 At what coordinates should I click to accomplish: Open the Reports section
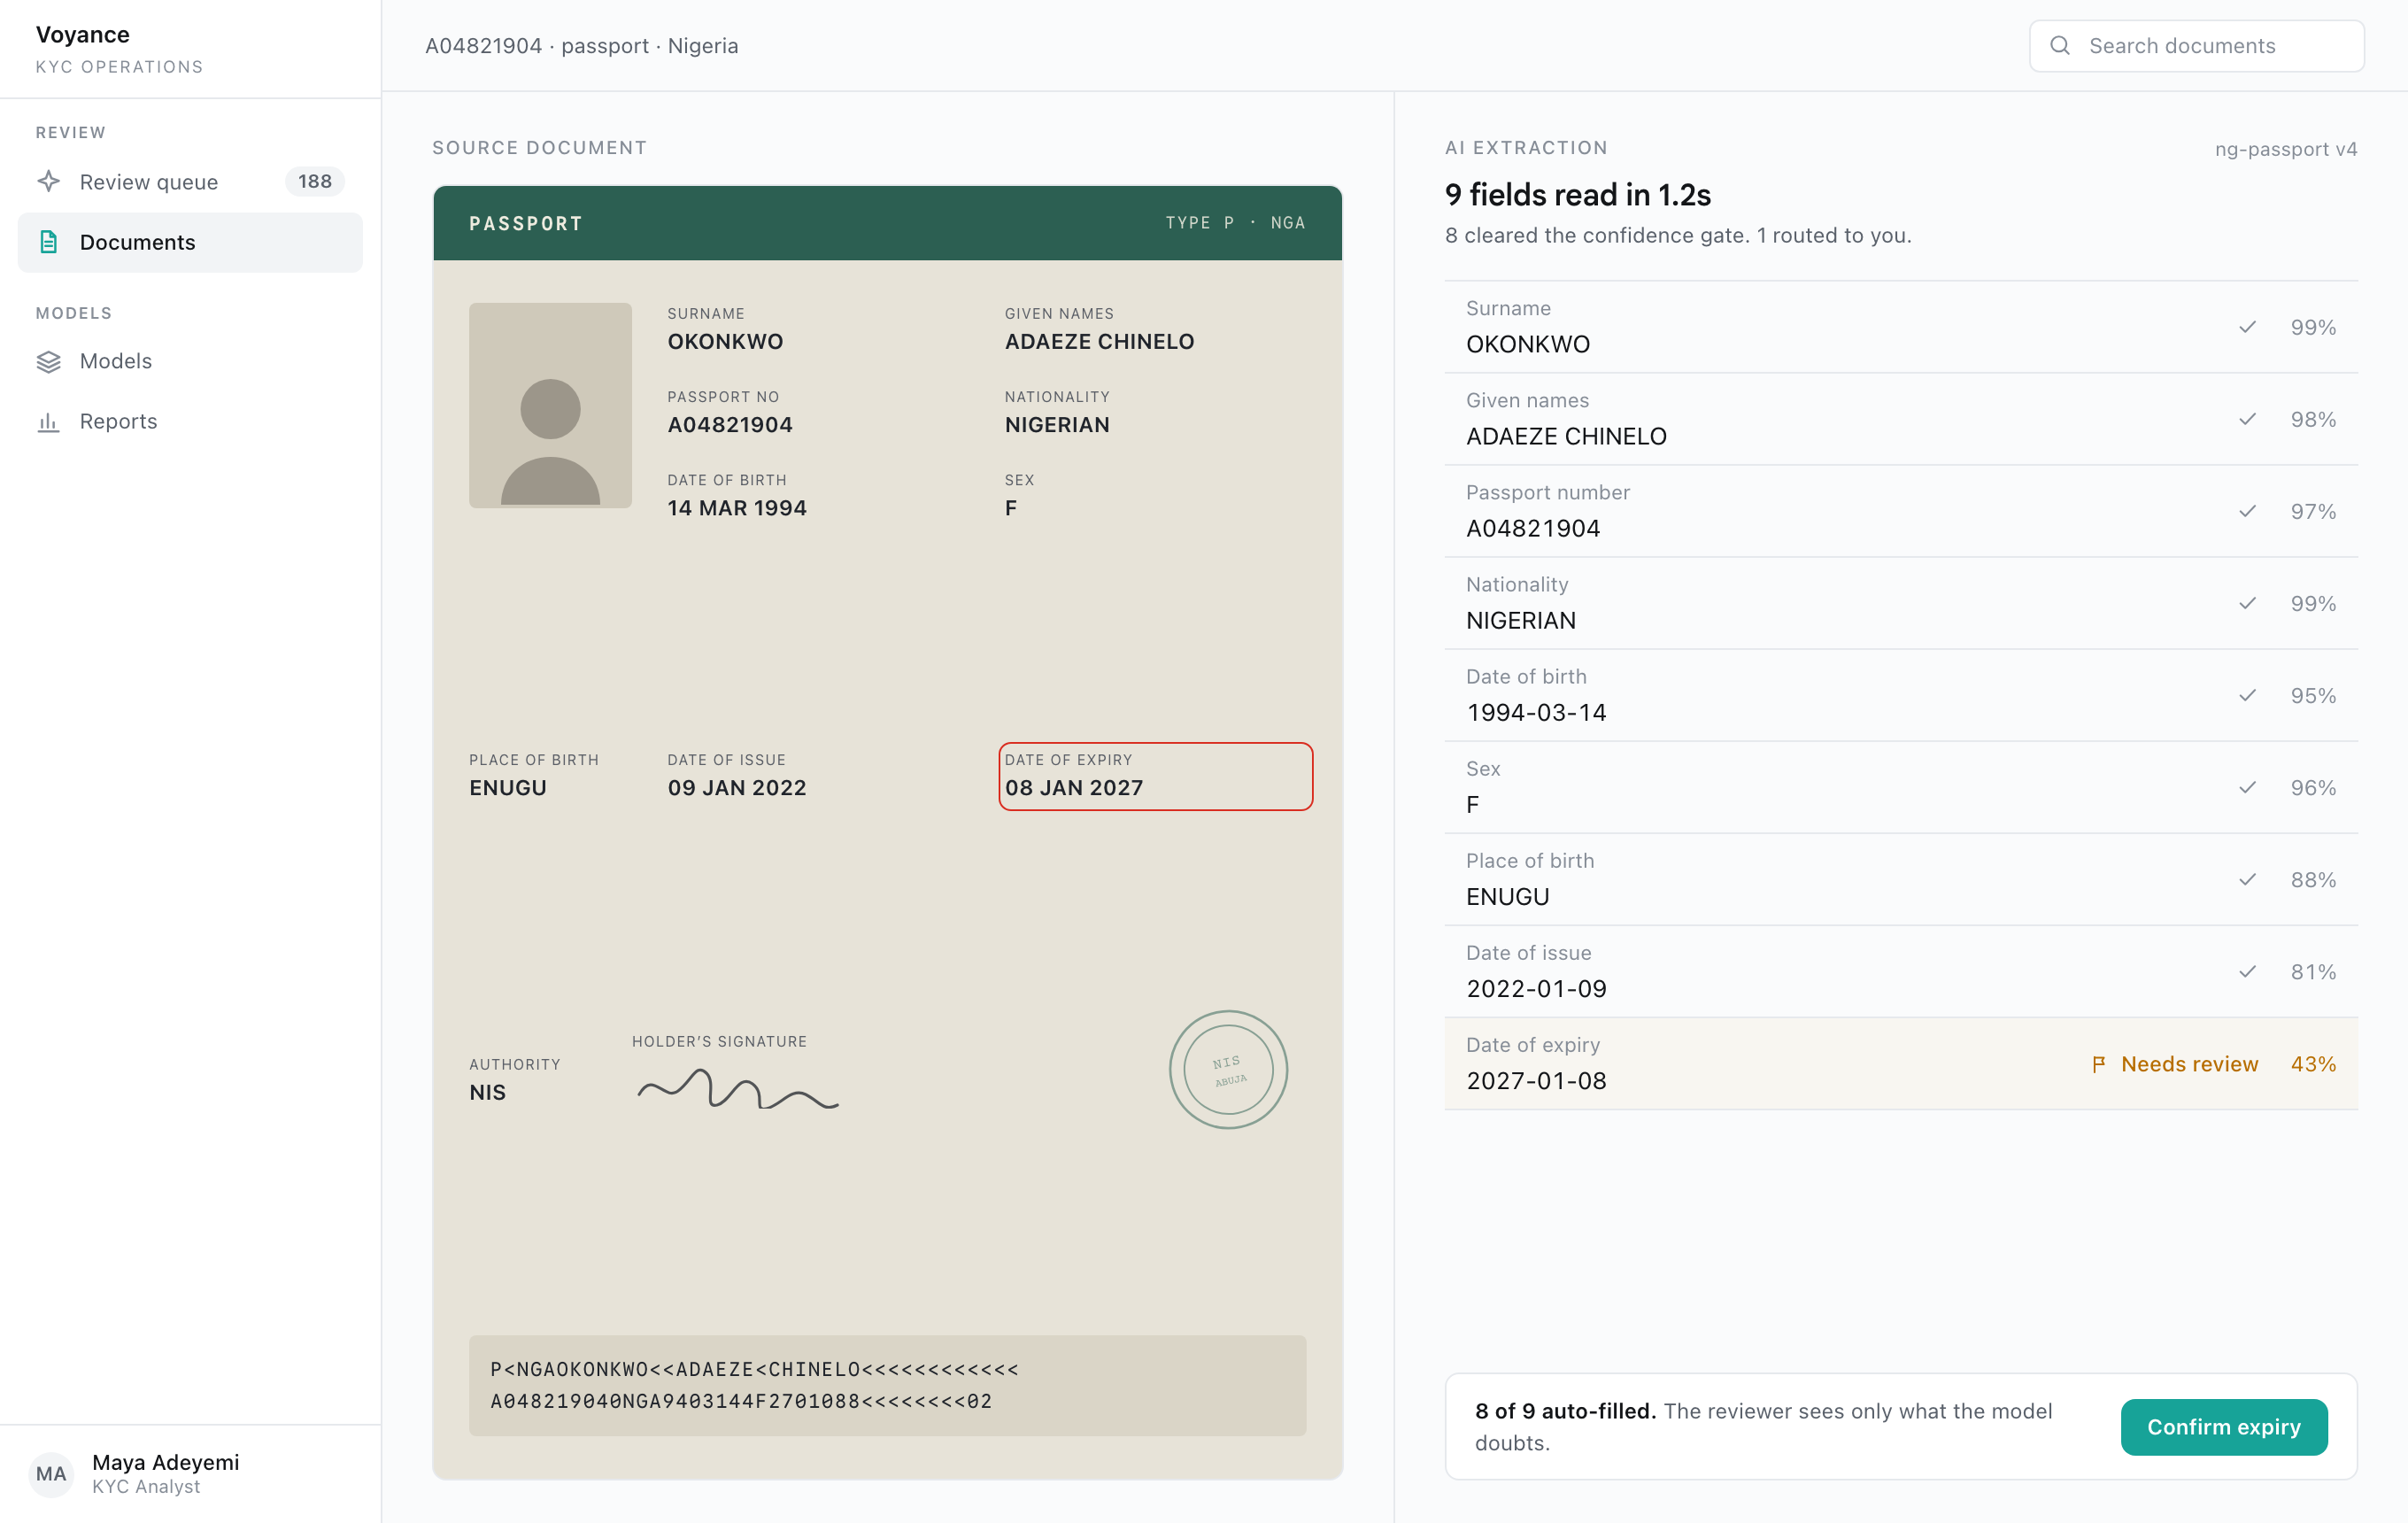190,422
